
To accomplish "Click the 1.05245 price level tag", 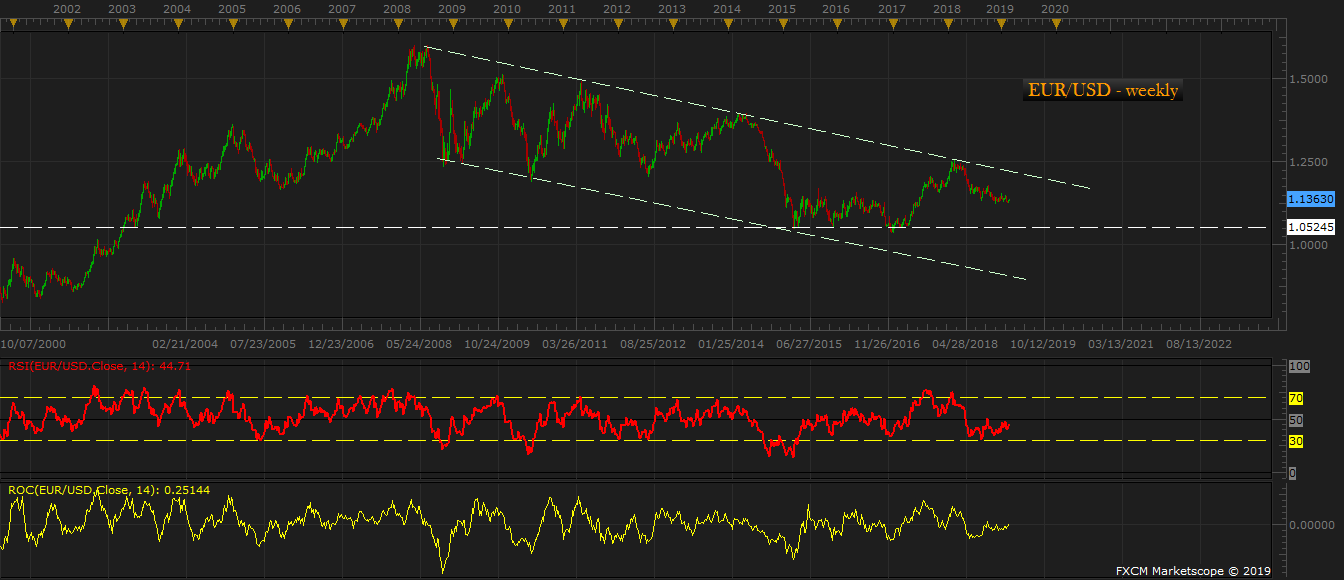I will [1311, 227].
